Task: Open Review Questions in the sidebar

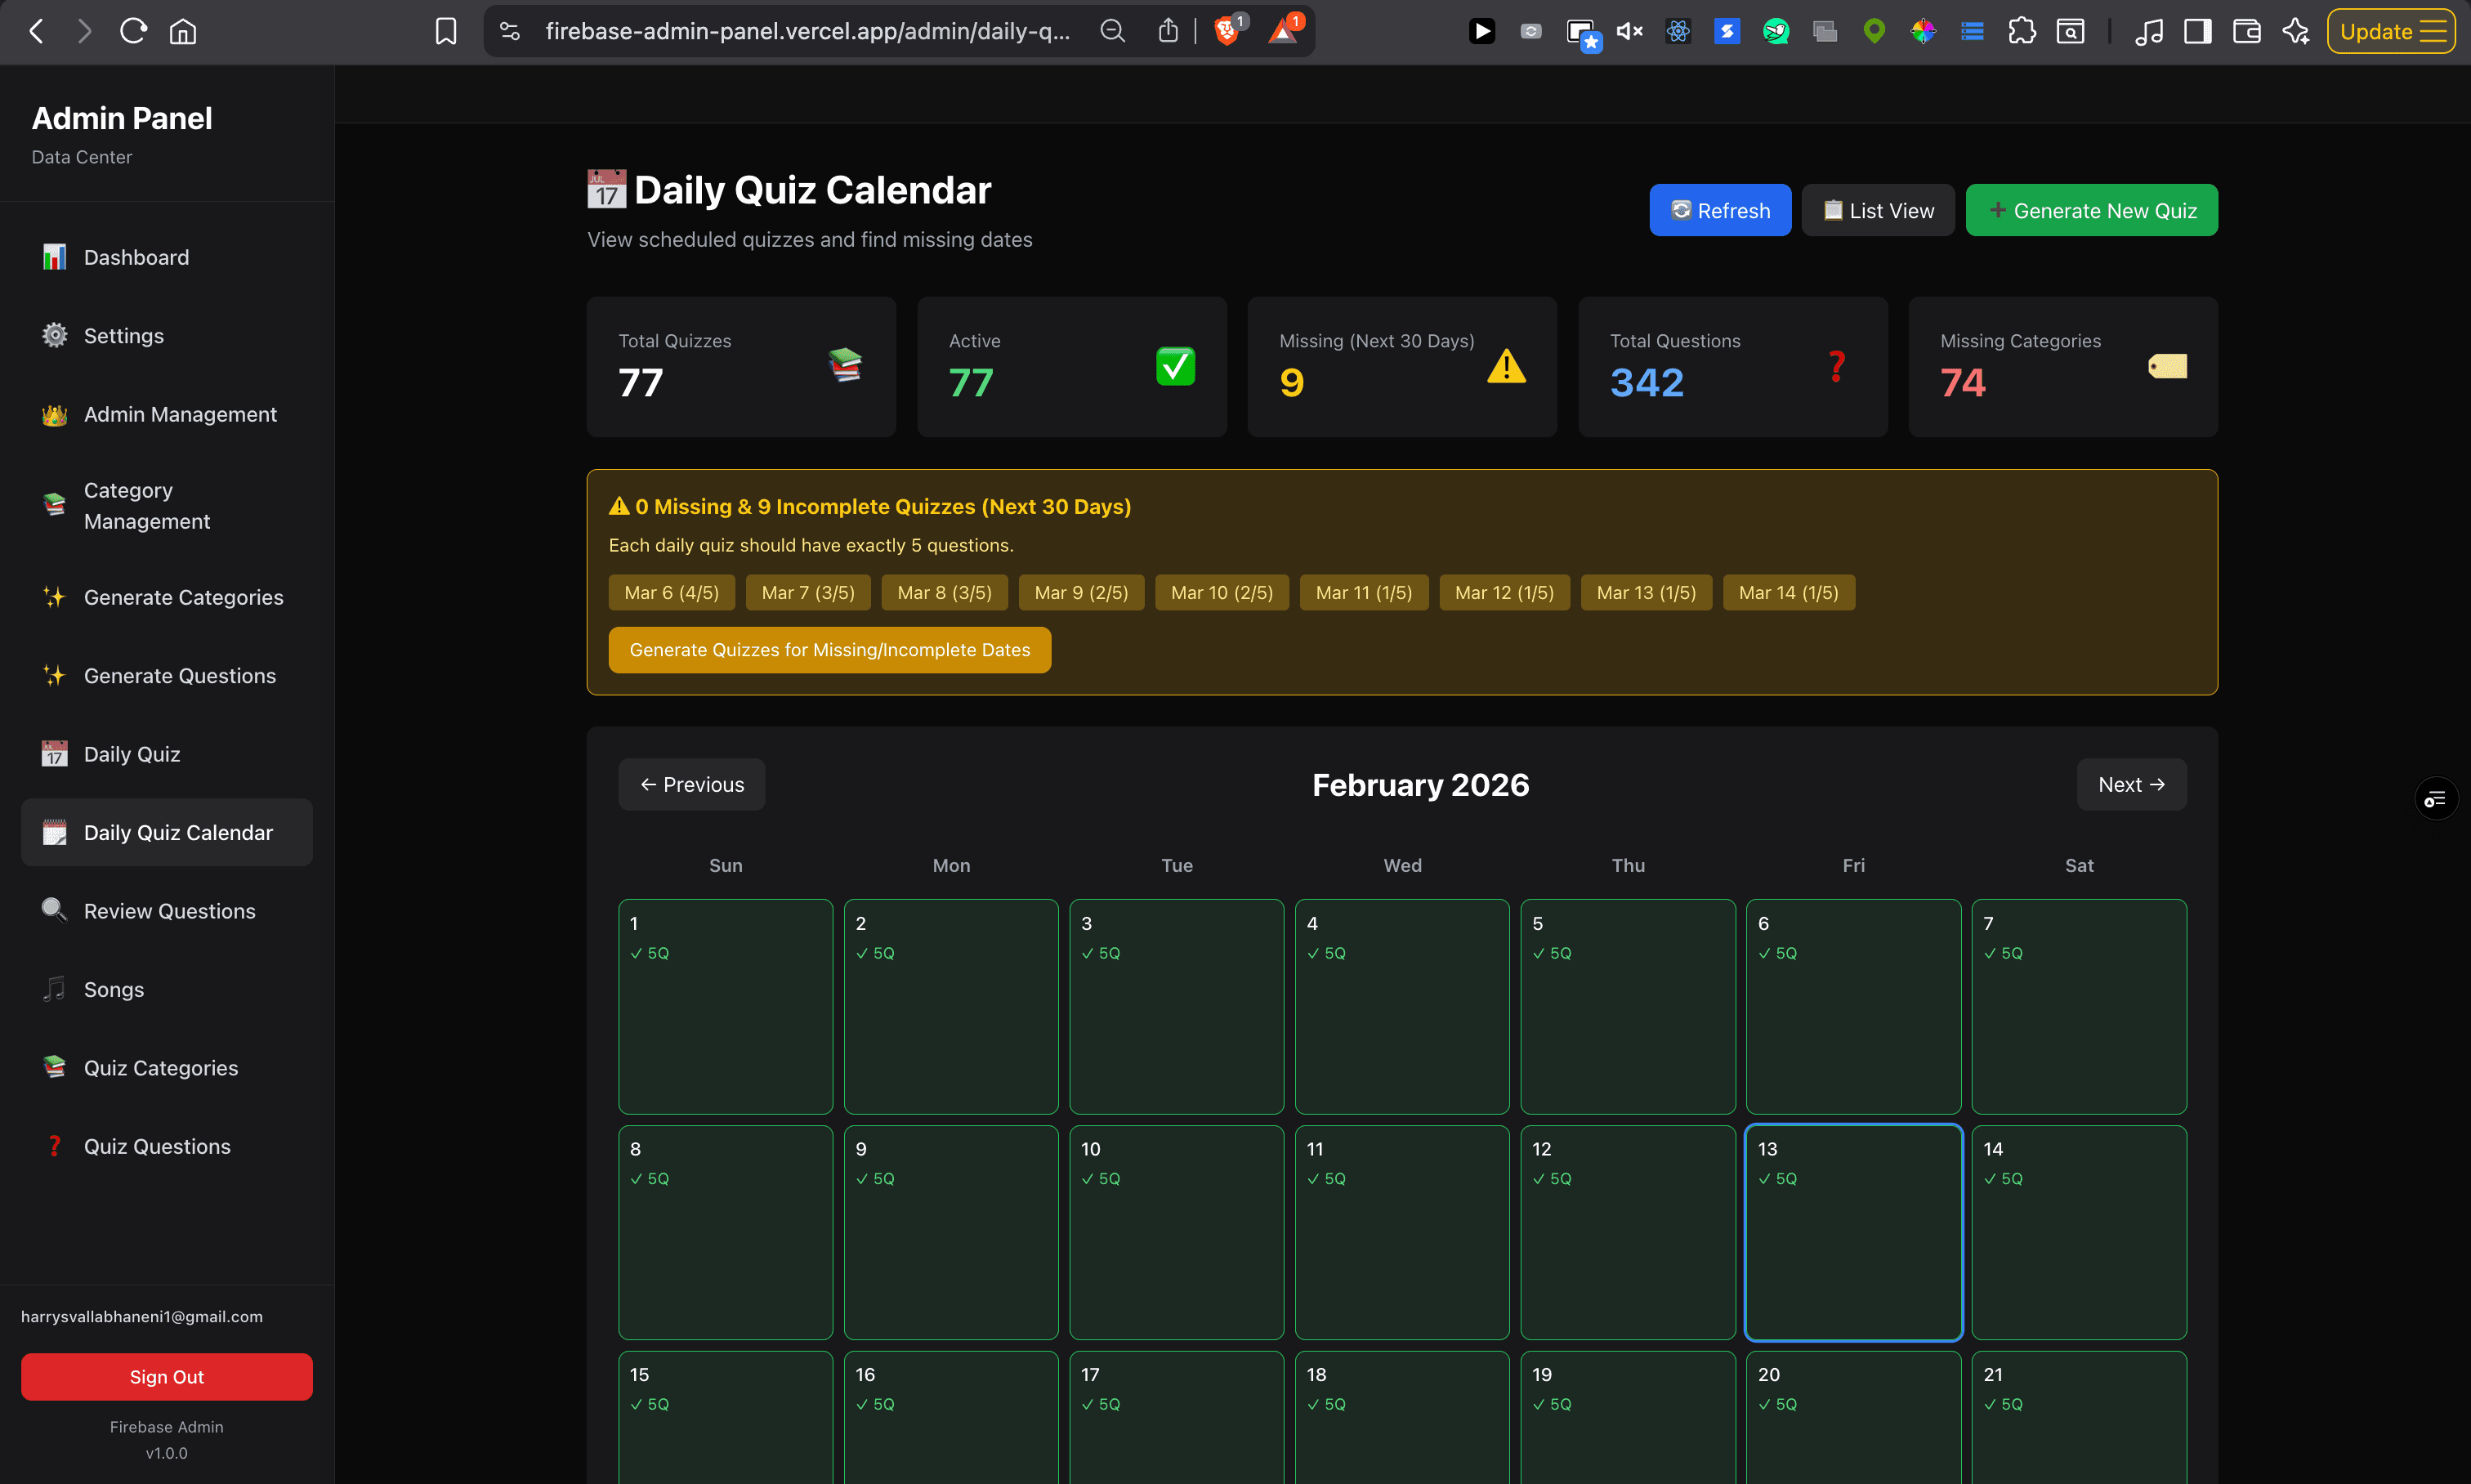Action: pos(169,910)
